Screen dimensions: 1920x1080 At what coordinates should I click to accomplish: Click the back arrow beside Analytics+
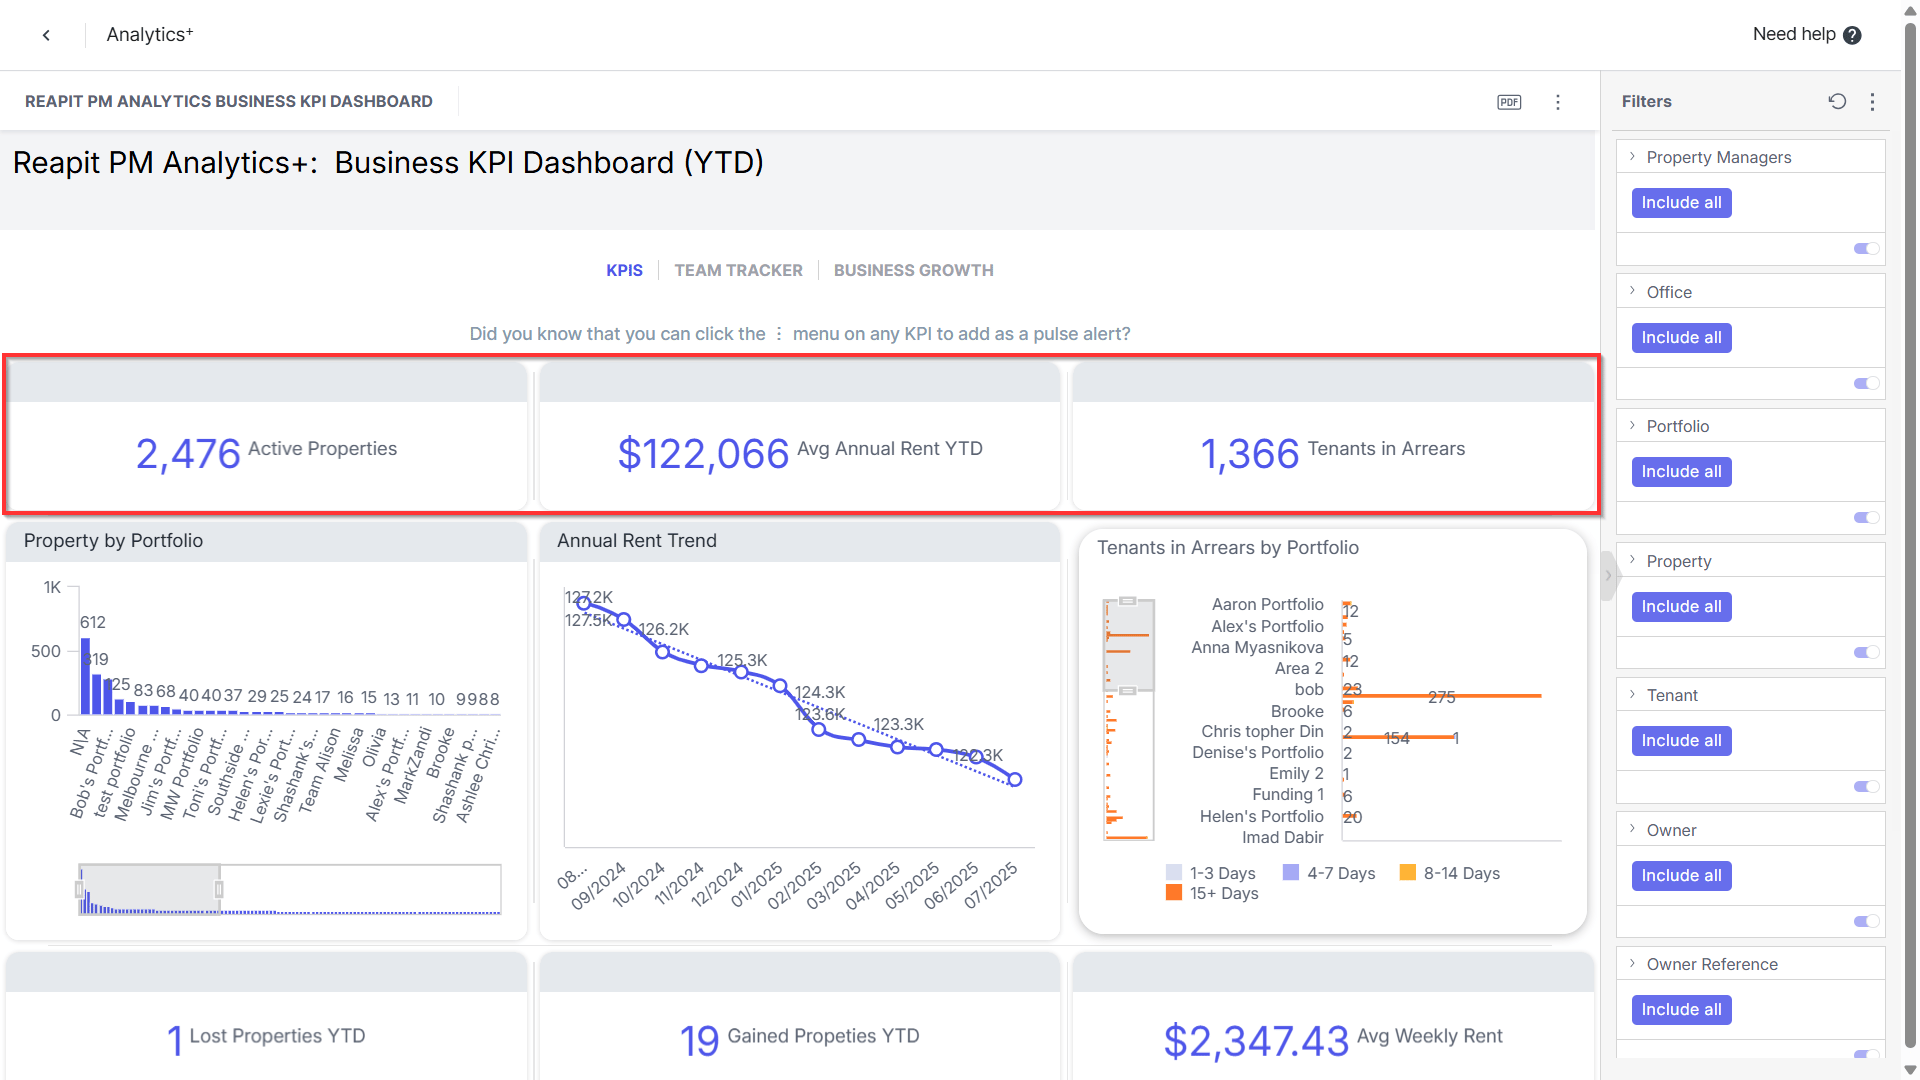click(x=46, y=35)
